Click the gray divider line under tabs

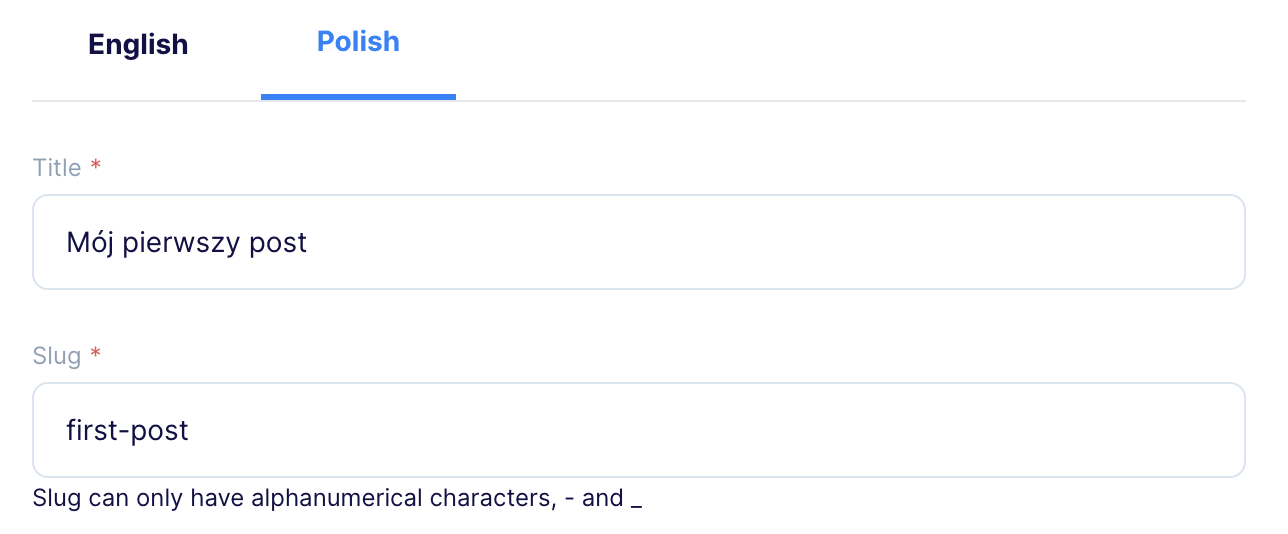(x=639, y=101)
